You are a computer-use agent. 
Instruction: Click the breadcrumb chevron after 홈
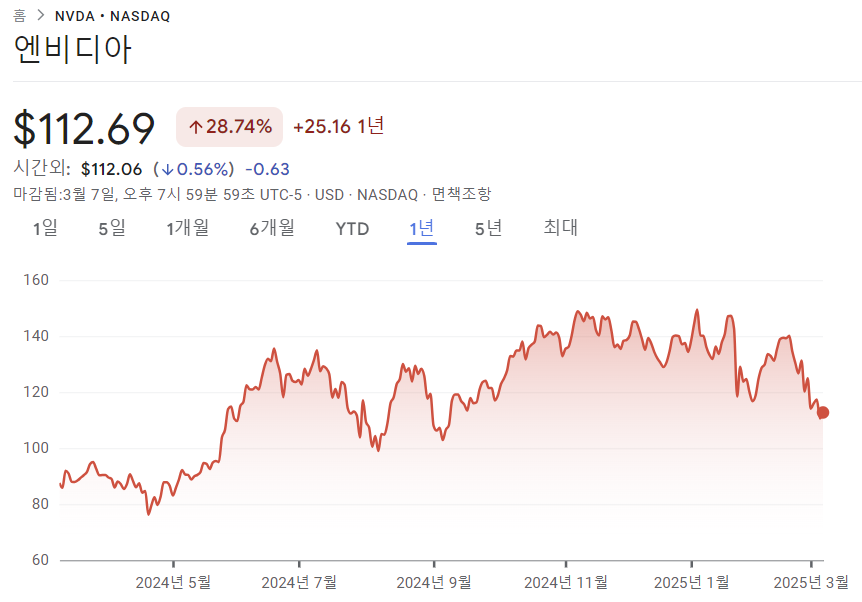click(x=41, y=15)
